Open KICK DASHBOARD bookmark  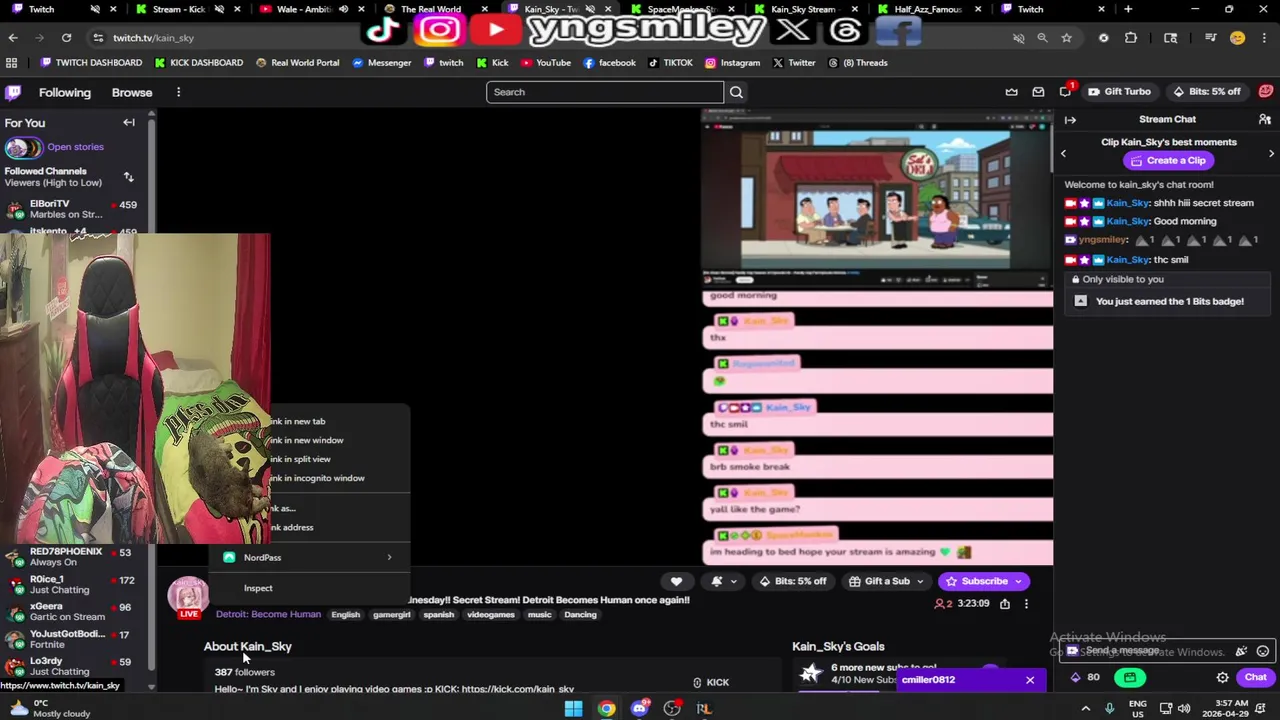coord(198,62)
